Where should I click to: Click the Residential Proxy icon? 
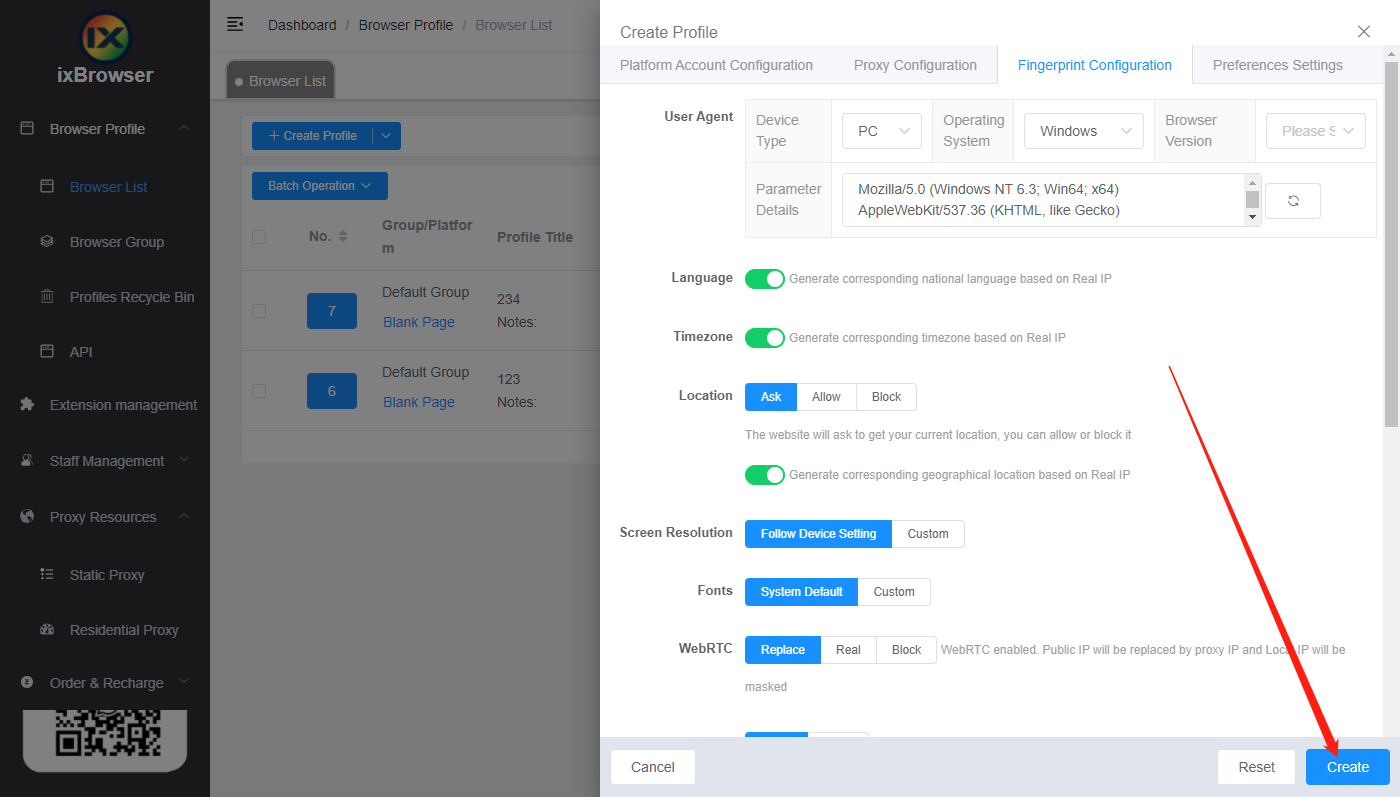[46, 630]
